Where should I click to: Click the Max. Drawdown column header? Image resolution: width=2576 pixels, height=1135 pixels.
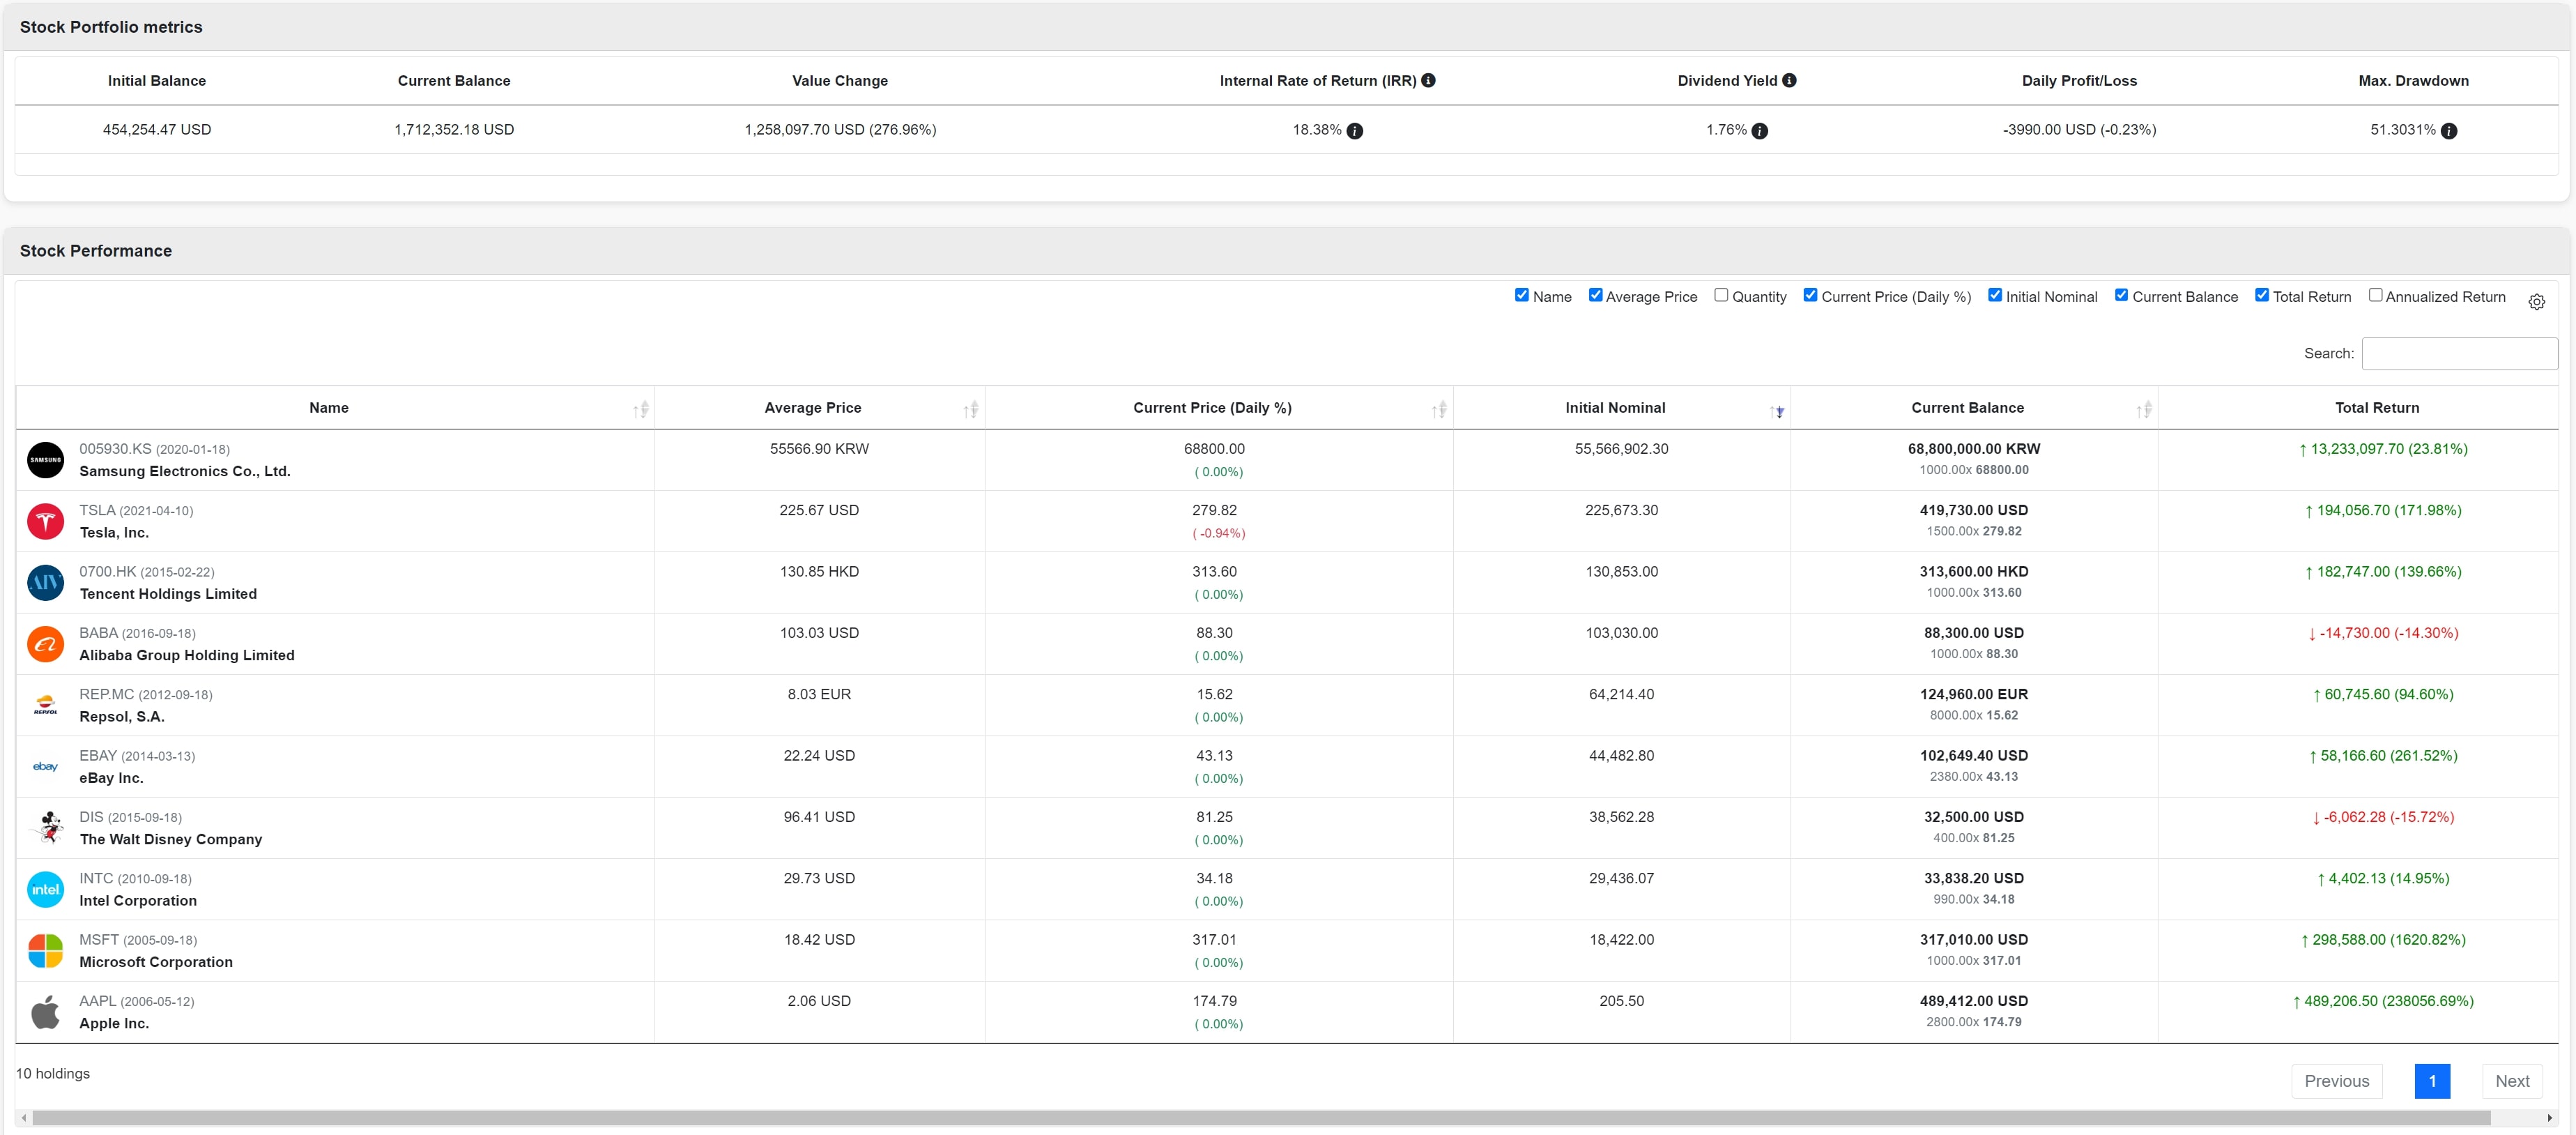2413,81
